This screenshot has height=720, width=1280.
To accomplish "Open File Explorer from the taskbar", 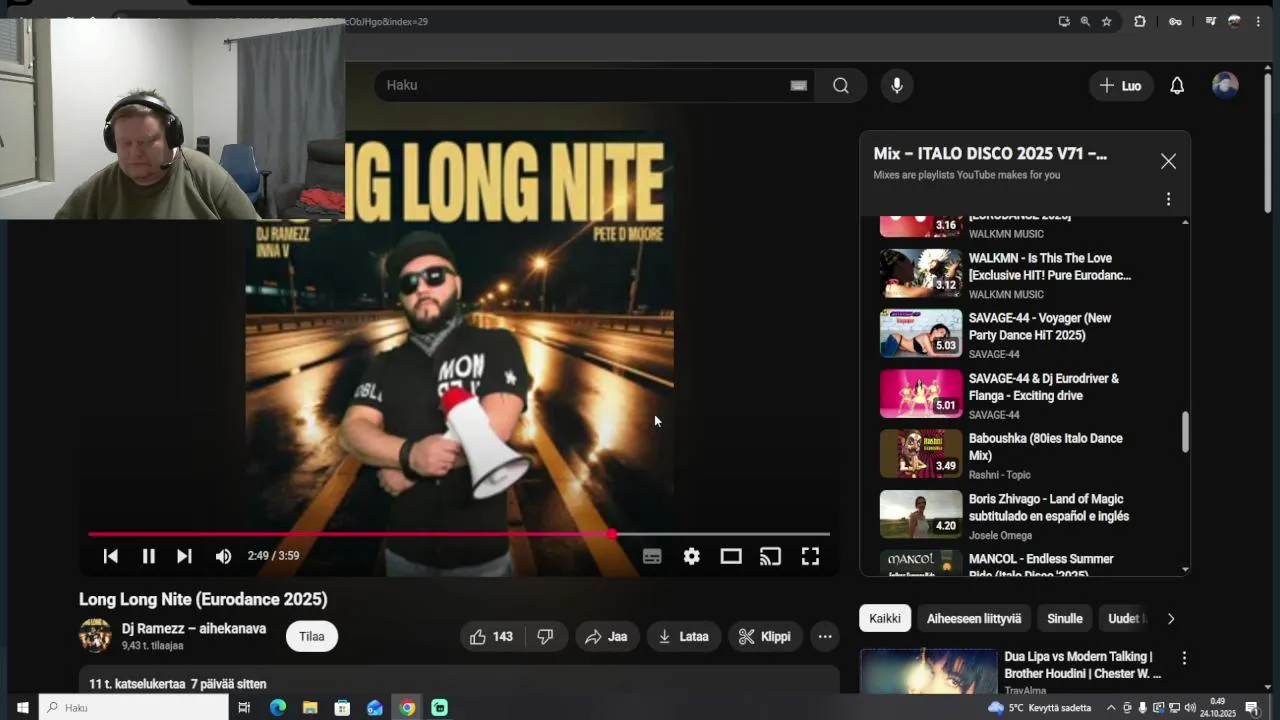I will tap(310, 707).
